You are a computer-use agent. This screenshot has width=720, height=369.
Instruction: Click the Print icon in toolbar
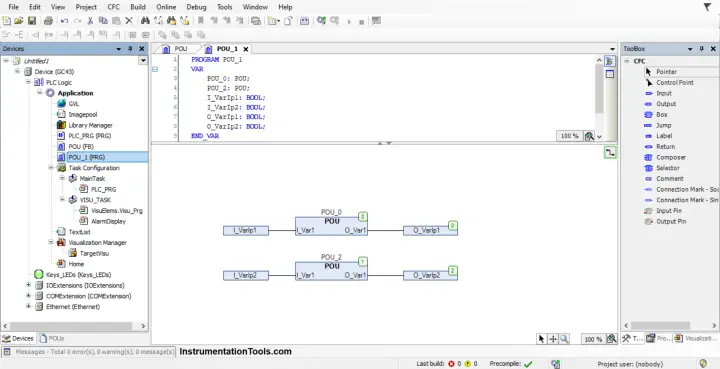click(x=48, y=21)
